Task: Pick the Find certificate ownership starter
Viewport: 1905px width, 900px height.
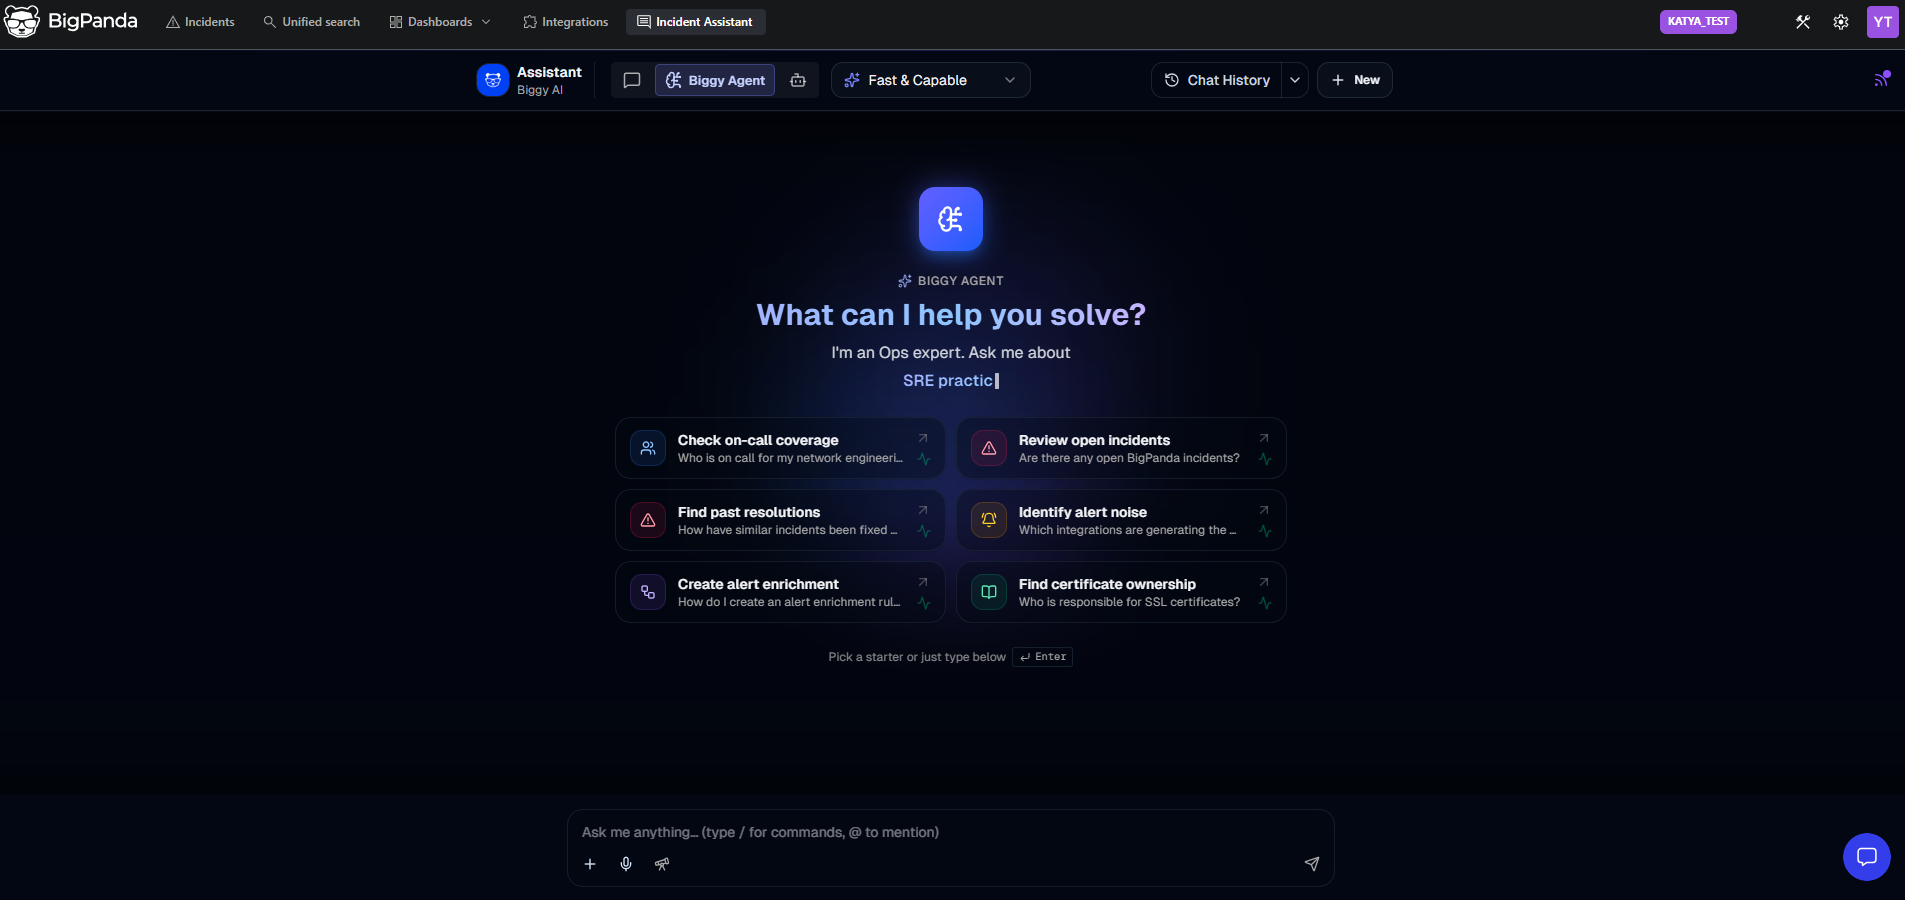Action: (1121, 592)
